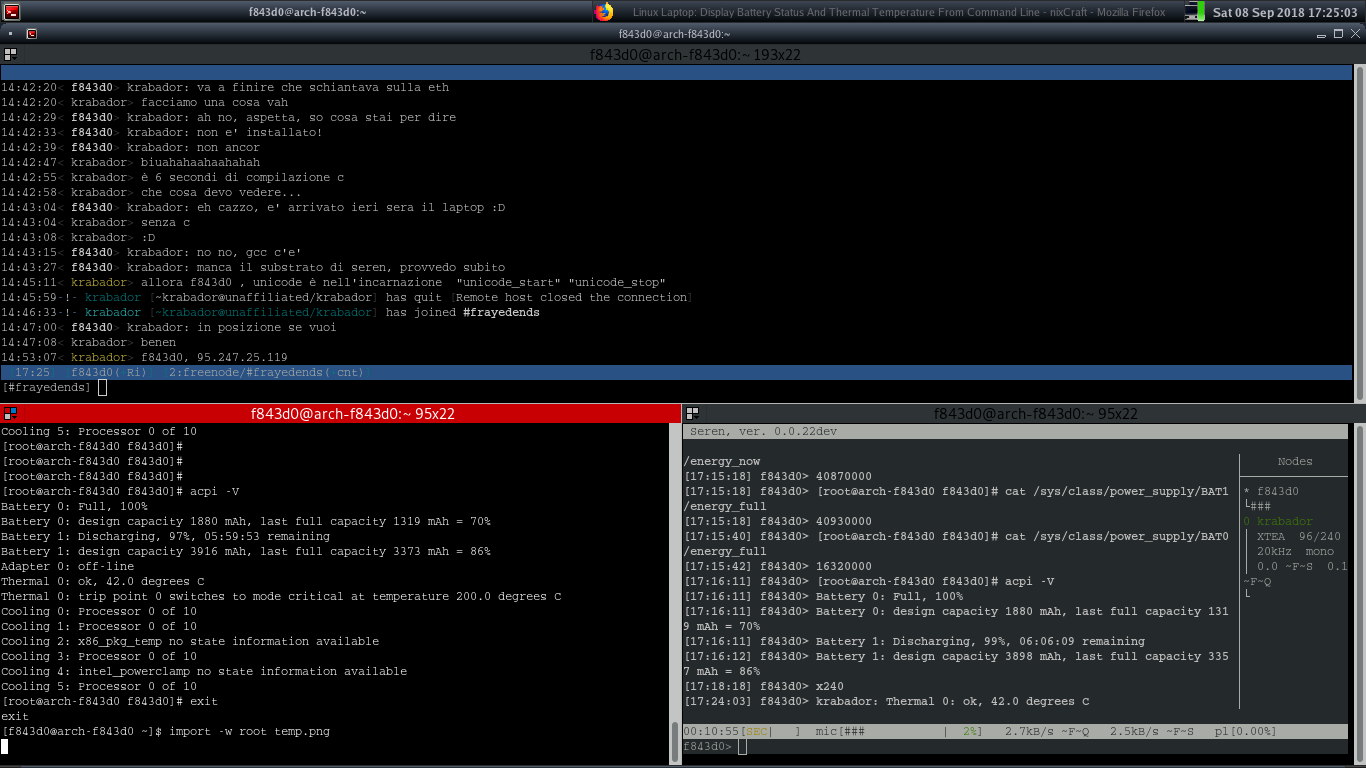The height and width of the screenshot is (768, 1366).
Task: Click the shell cursor below the import command
Action: tap(4, 746)
